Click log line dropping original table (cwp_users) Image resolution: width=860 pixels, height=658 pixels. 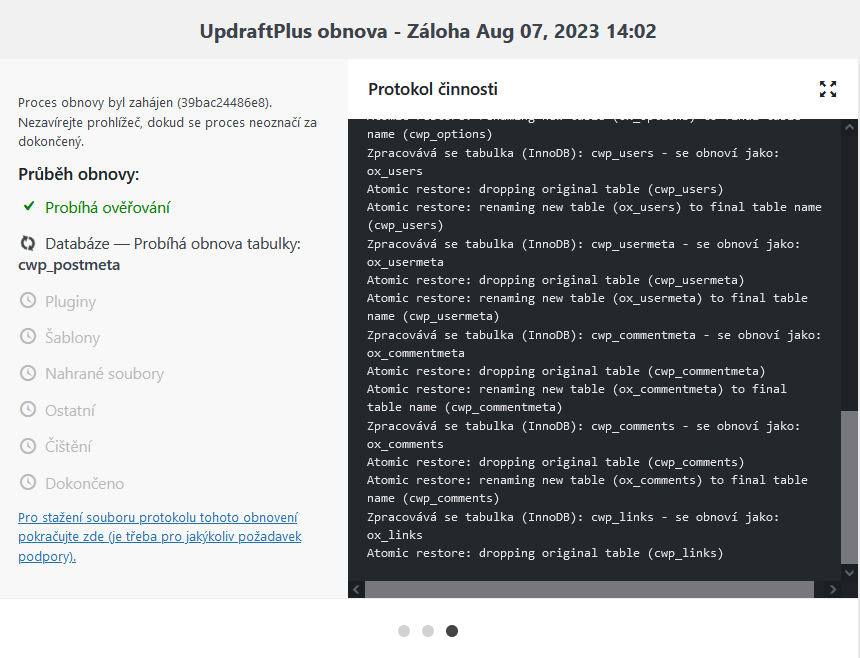pyautogui.click(x=545, y=189)
